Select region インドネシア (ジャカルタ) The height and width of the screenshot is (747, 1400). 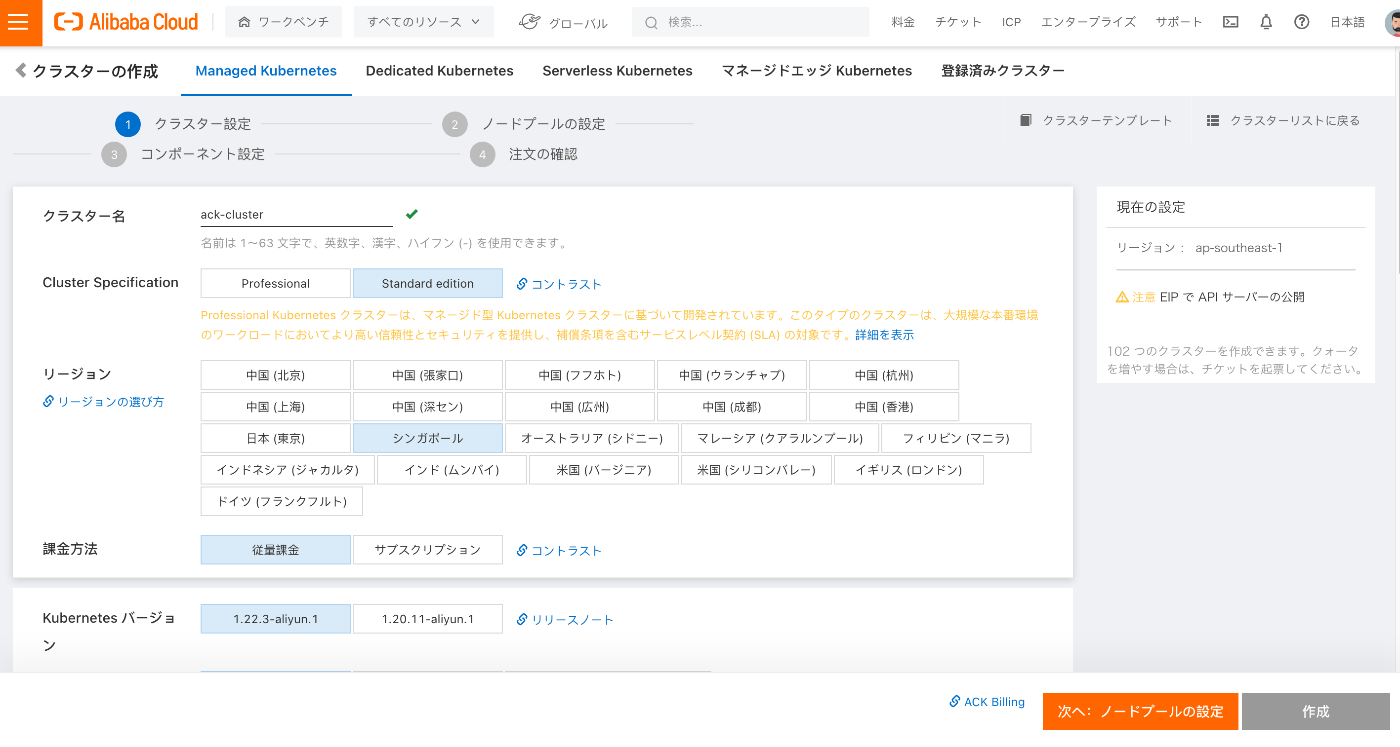pos(288,470)
